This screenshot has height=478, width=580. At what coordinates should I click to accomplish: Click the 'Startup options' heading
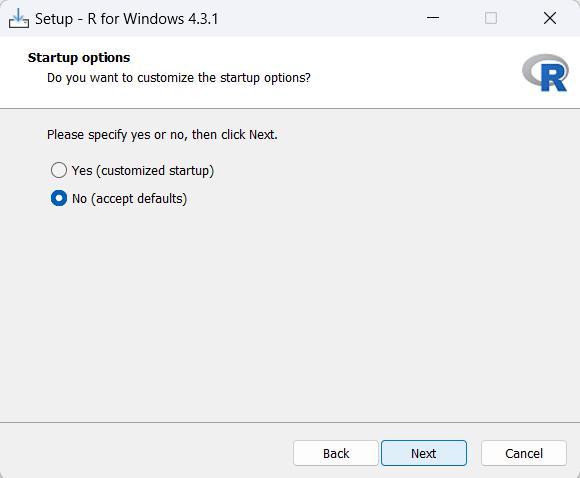[x=79, y=58]
